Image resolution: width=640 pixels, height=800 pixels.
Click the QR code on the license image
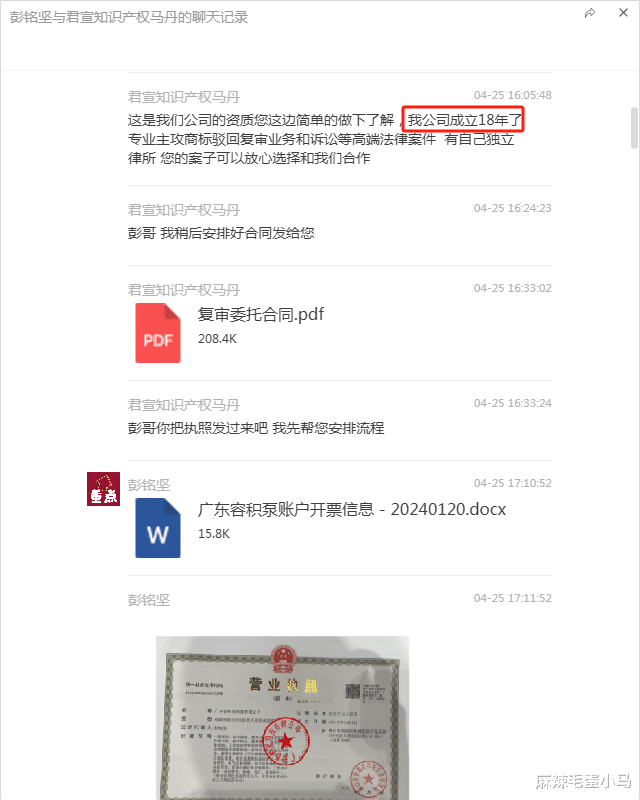353,691
